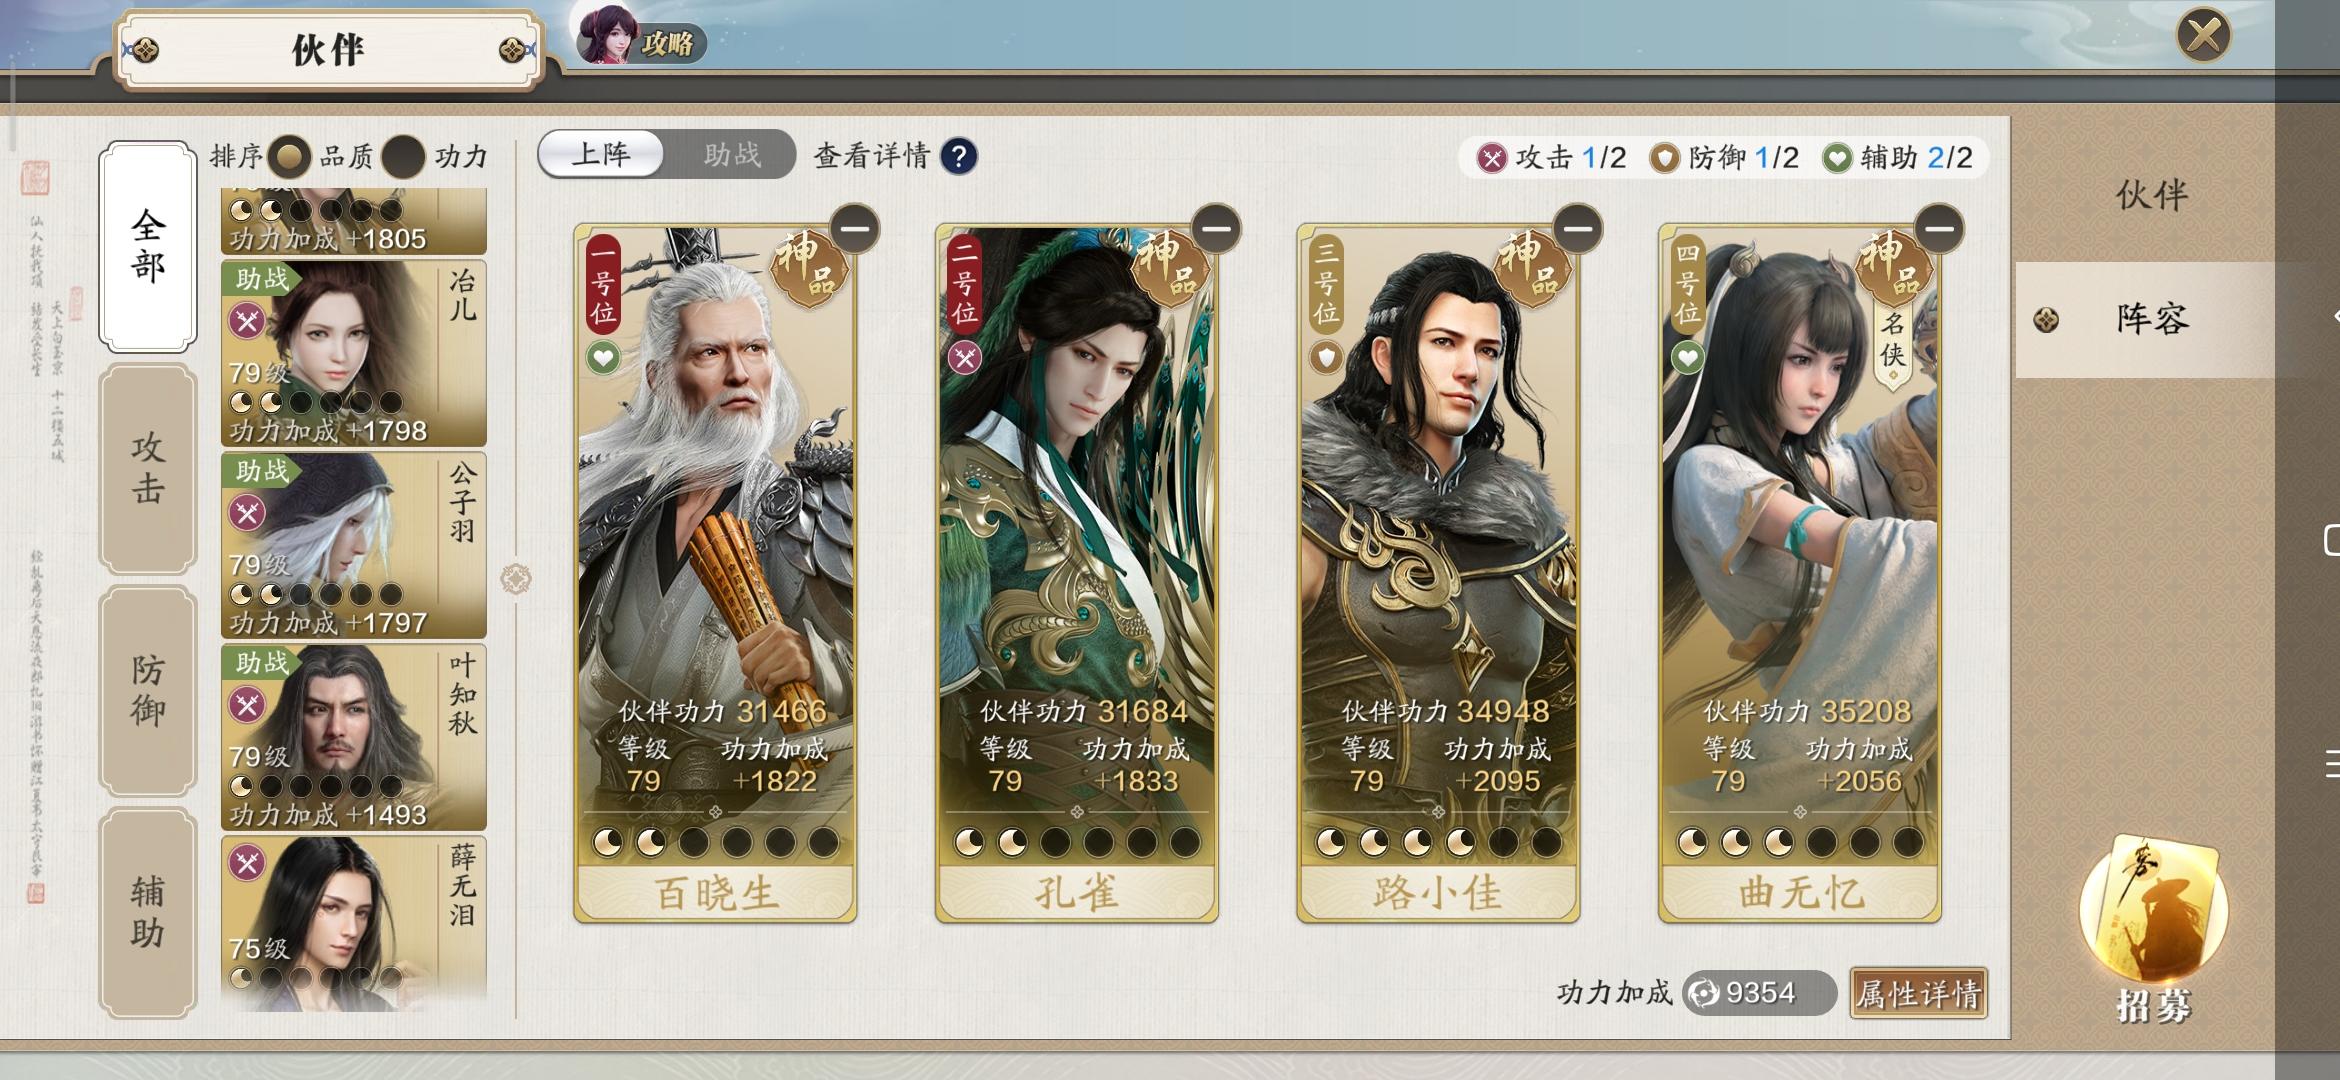Select 叶知秋 in the companion list
Image resolution: width=2340 pixels, height=1080 pixels.
(354, 738)
